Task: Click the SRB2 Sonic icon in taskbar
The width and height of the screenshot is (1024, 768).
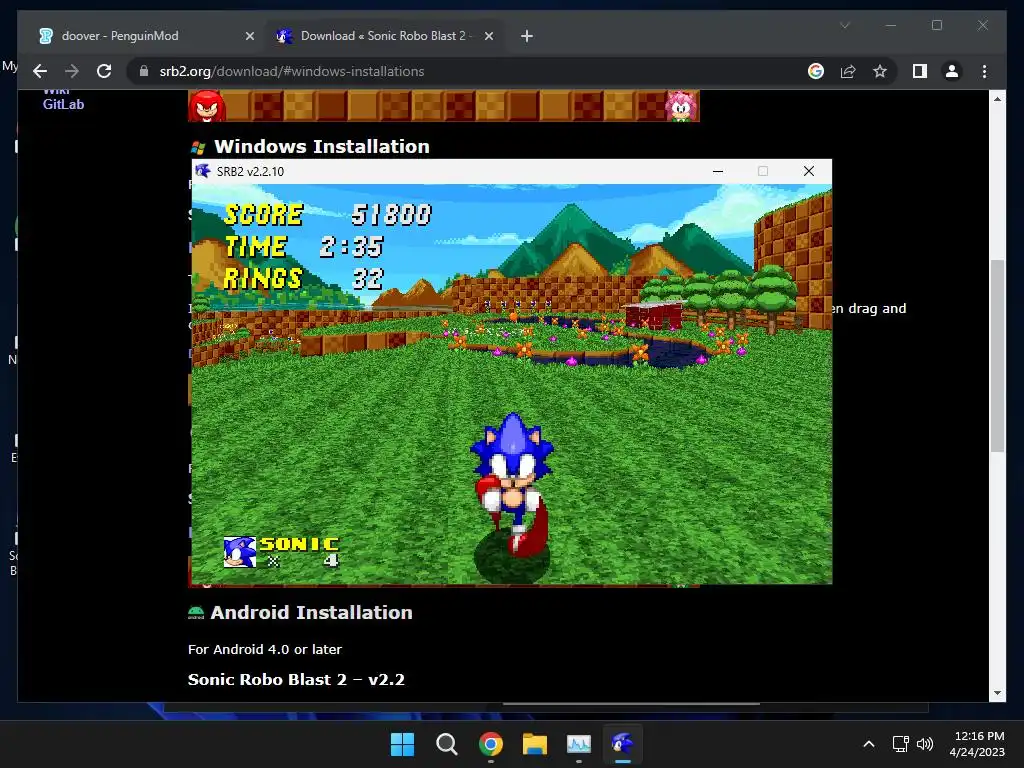Action: (623, 744)
